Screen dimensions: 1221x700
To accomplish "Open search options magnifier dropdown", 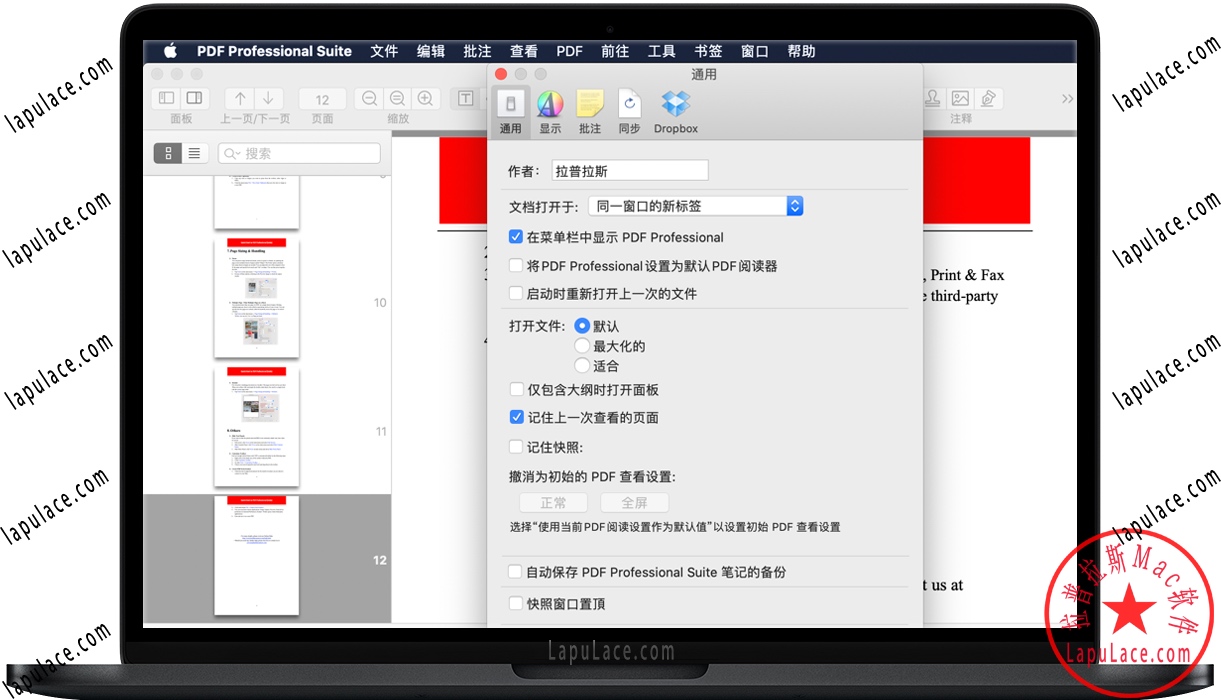I will [x=233, y=153].
